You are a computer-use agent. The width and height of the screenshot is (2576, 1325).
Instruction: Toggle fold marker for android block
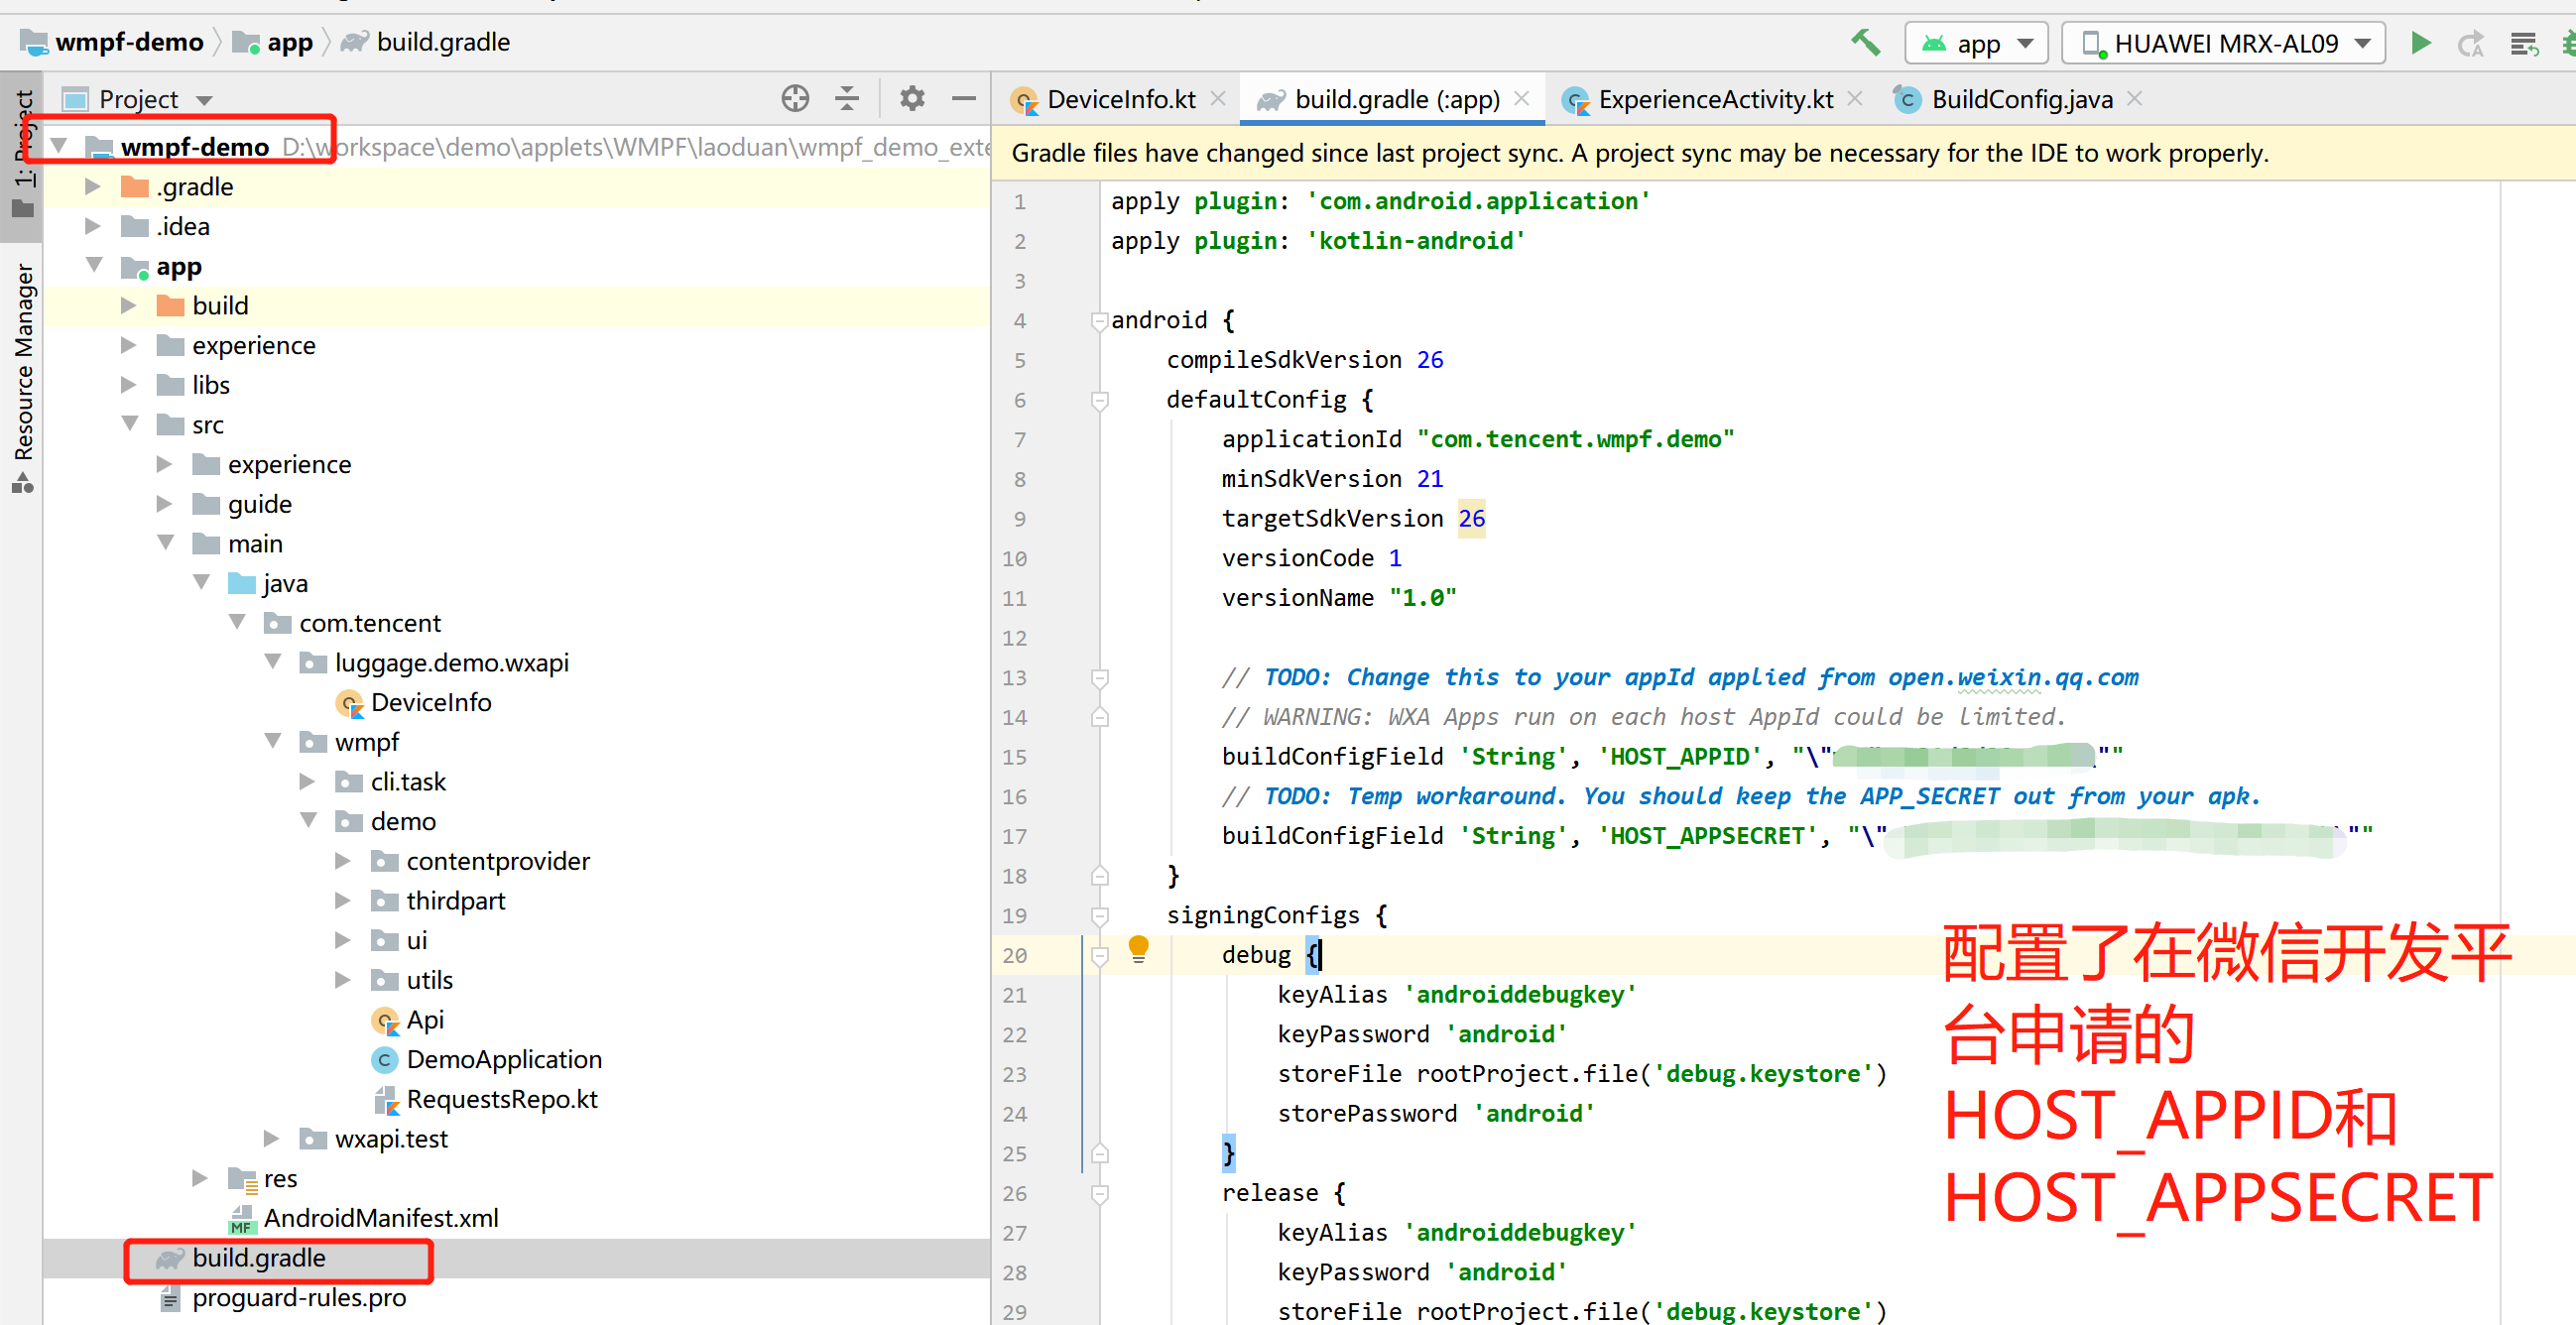1099,321
